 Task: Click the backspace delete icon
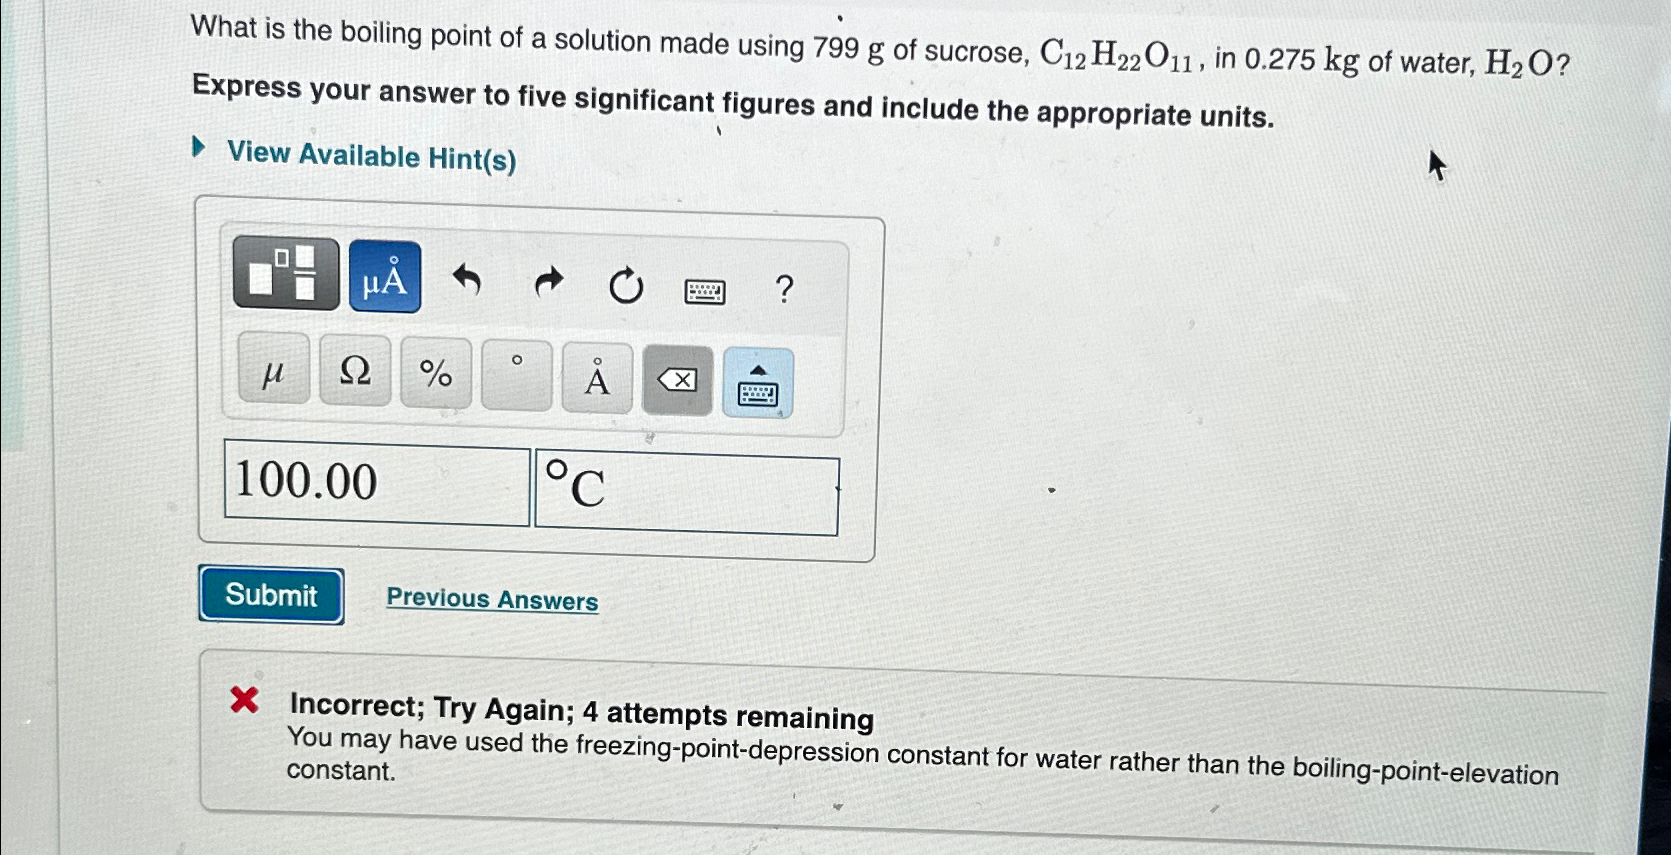click(676, 379)
